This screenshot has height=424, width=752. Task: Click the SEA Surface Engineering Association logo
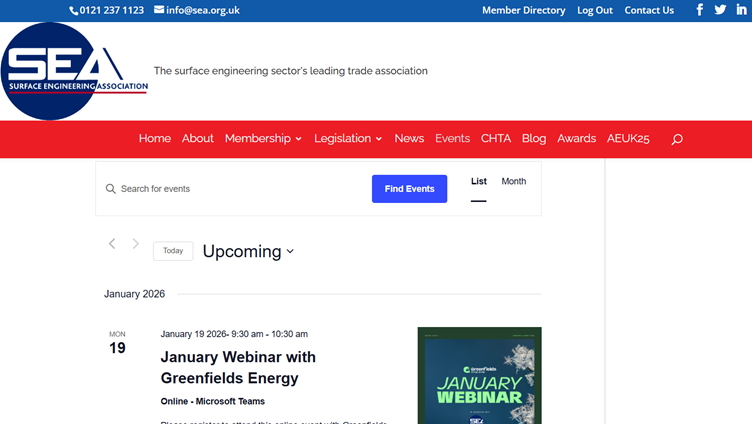pyautogui.click(x=74, y=71)
